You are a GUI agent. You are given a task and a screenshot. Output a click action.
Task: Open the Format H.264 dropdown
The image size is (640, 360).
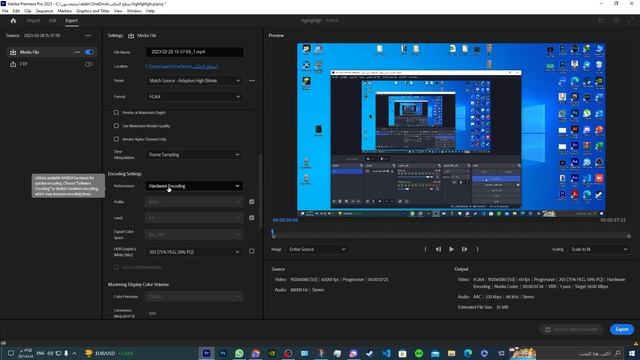tap(194, 97)
